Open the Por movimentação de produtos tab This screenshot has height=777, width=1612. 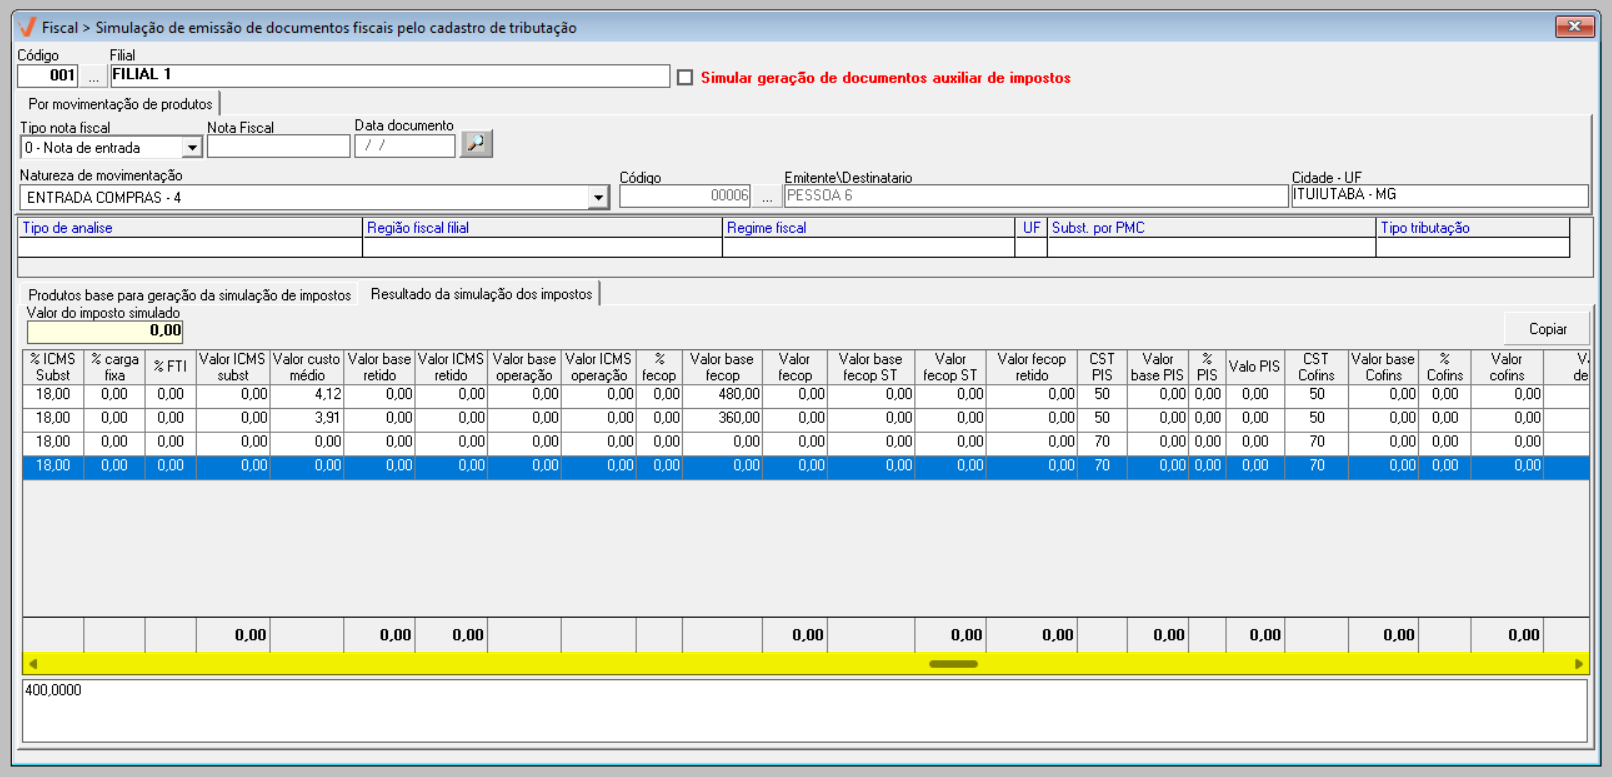pos(120,104)
